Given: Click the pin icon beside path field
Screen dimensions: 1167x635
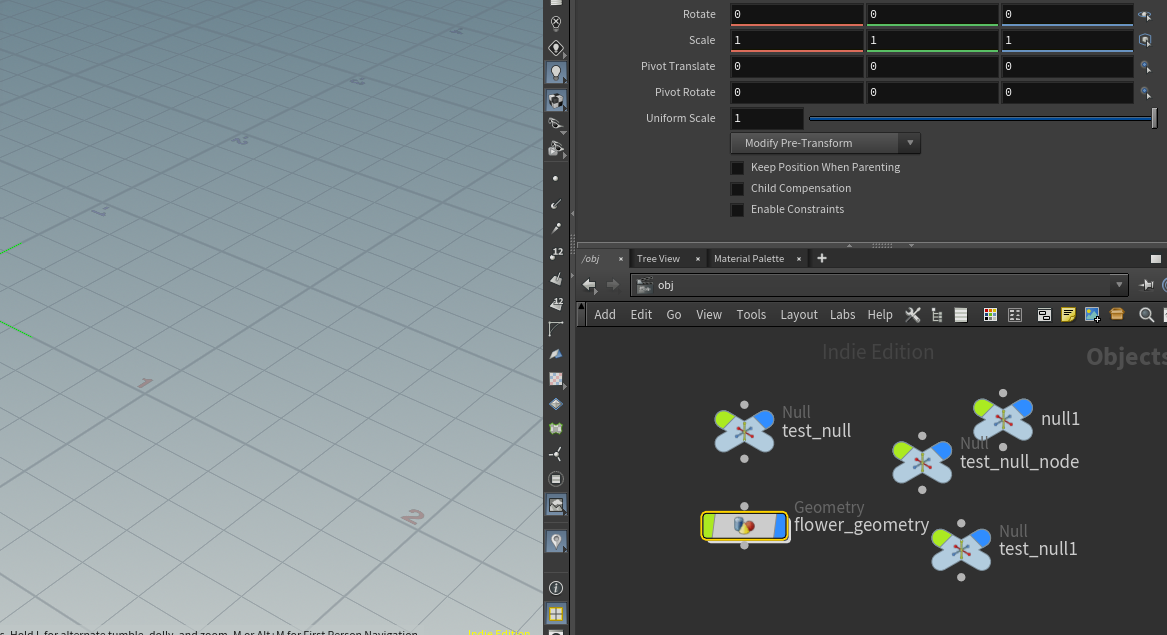Looking at the screenshot, I should point(1146,285).
